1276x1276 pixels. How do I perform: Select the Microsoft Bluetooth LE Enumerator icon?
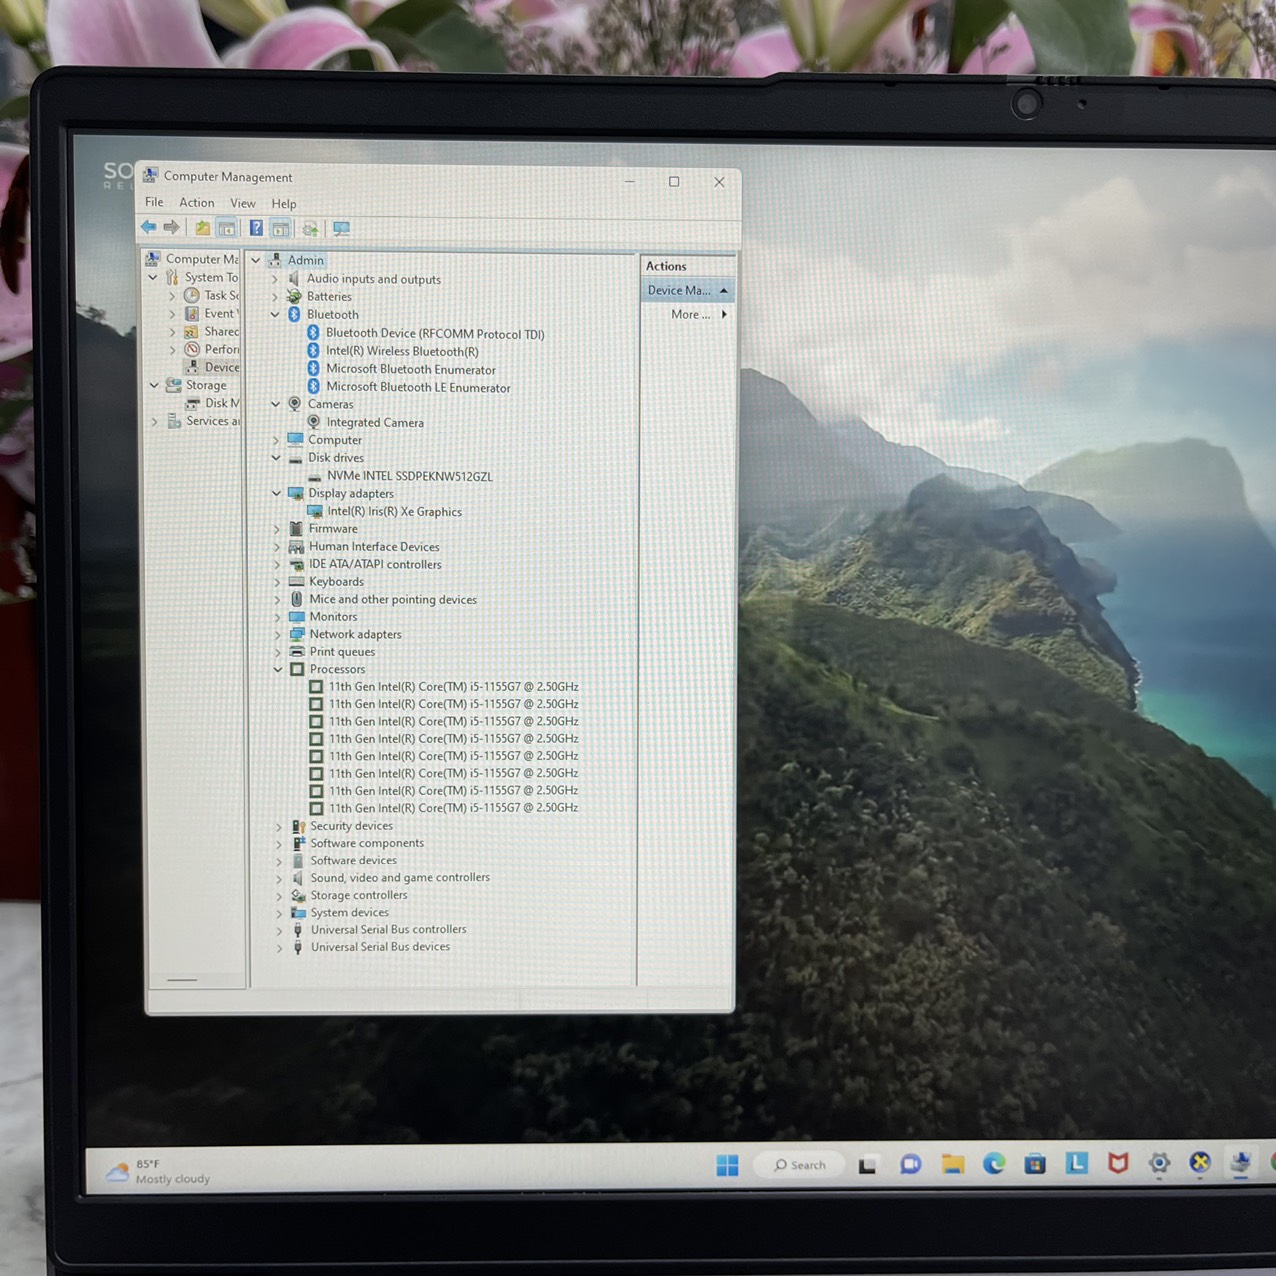[313, 387]
